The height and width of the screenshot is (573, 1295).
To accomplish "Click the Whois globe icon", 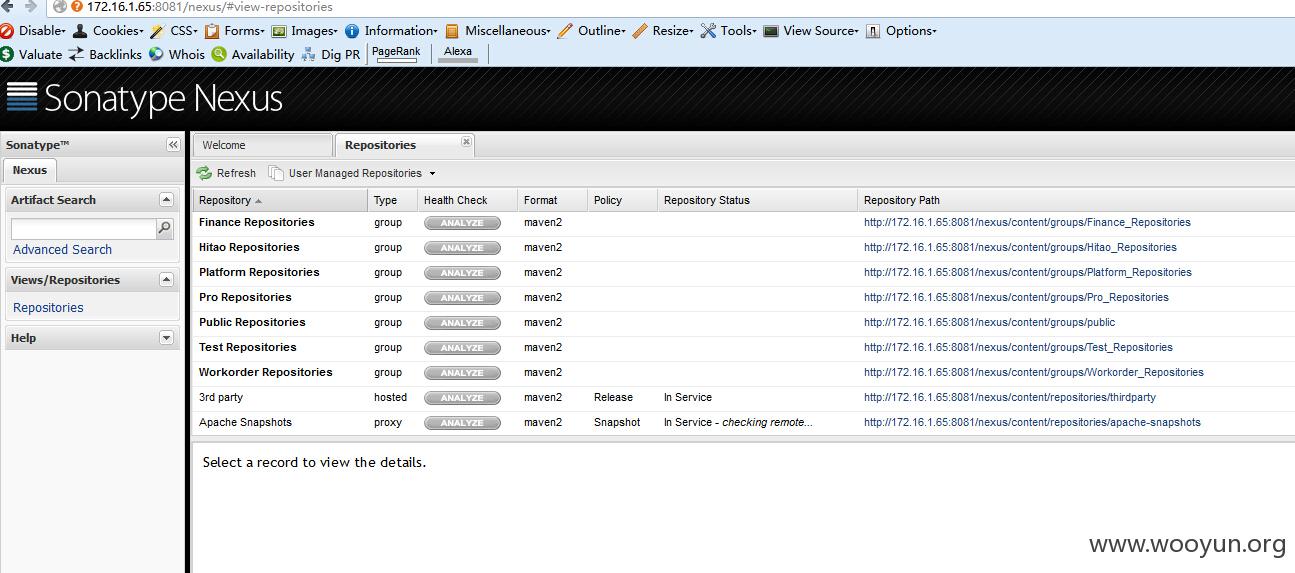I will [156, 54].
